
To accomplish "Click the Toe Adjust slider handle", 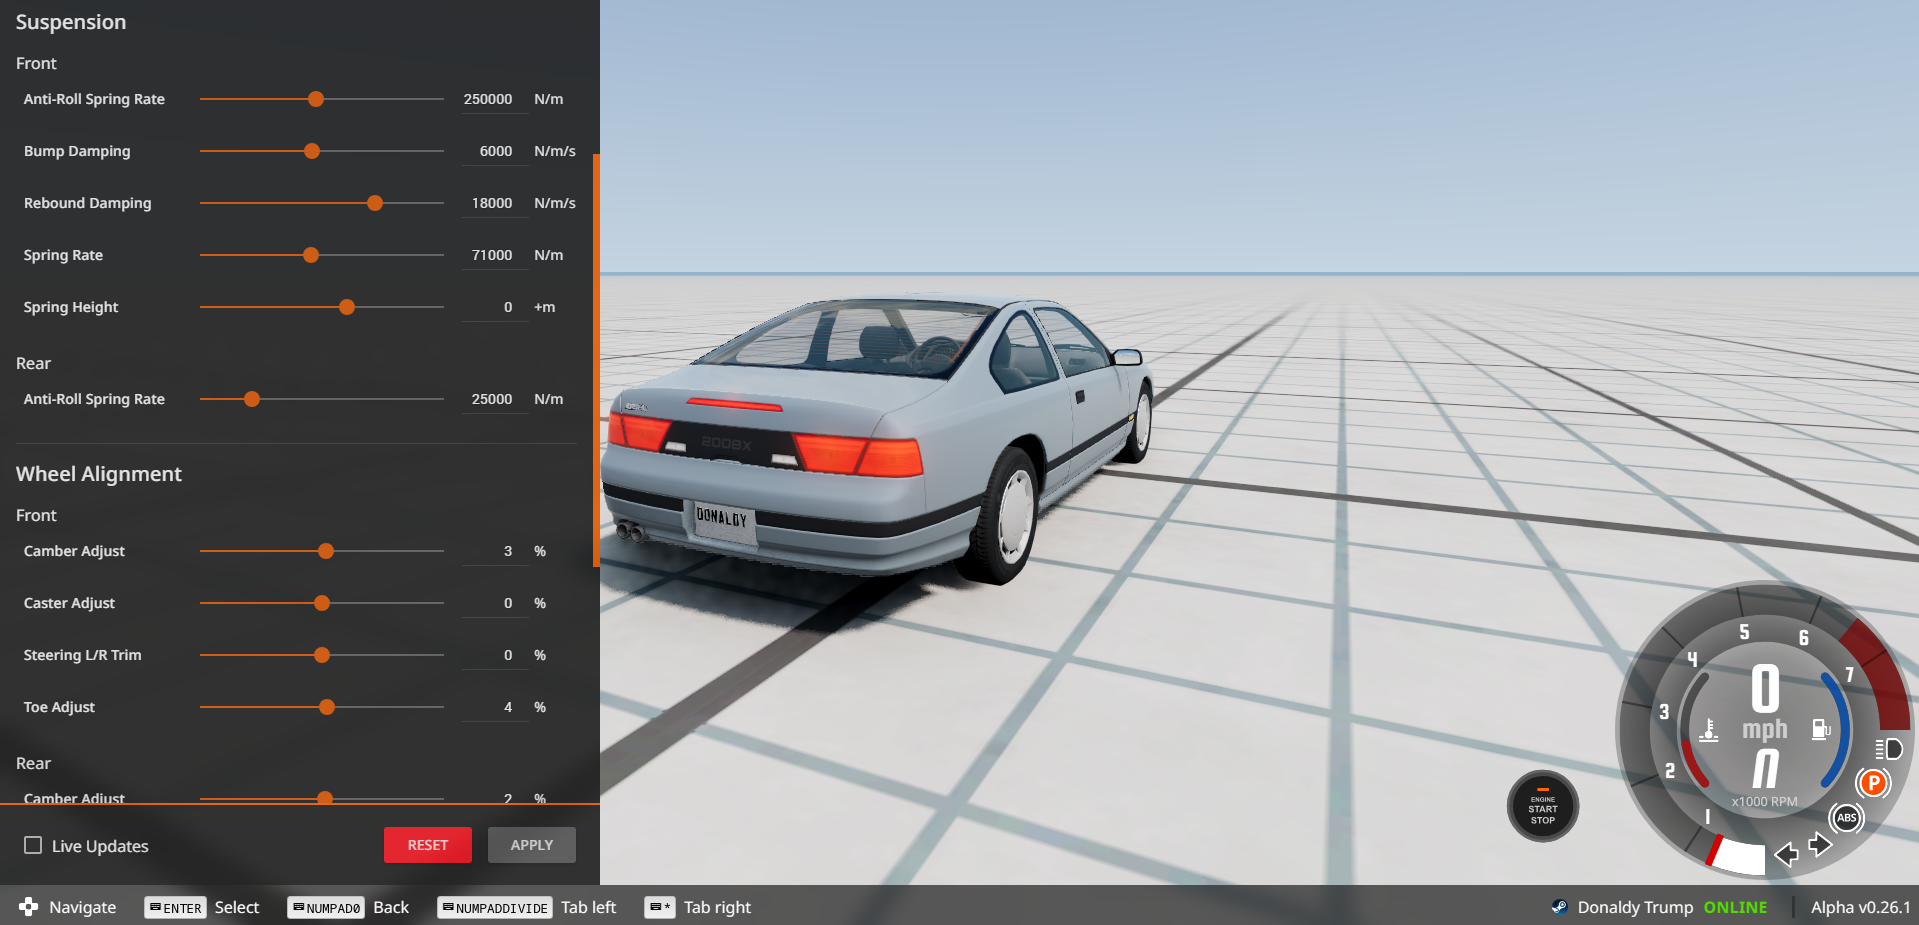I will tap(327, 707).
